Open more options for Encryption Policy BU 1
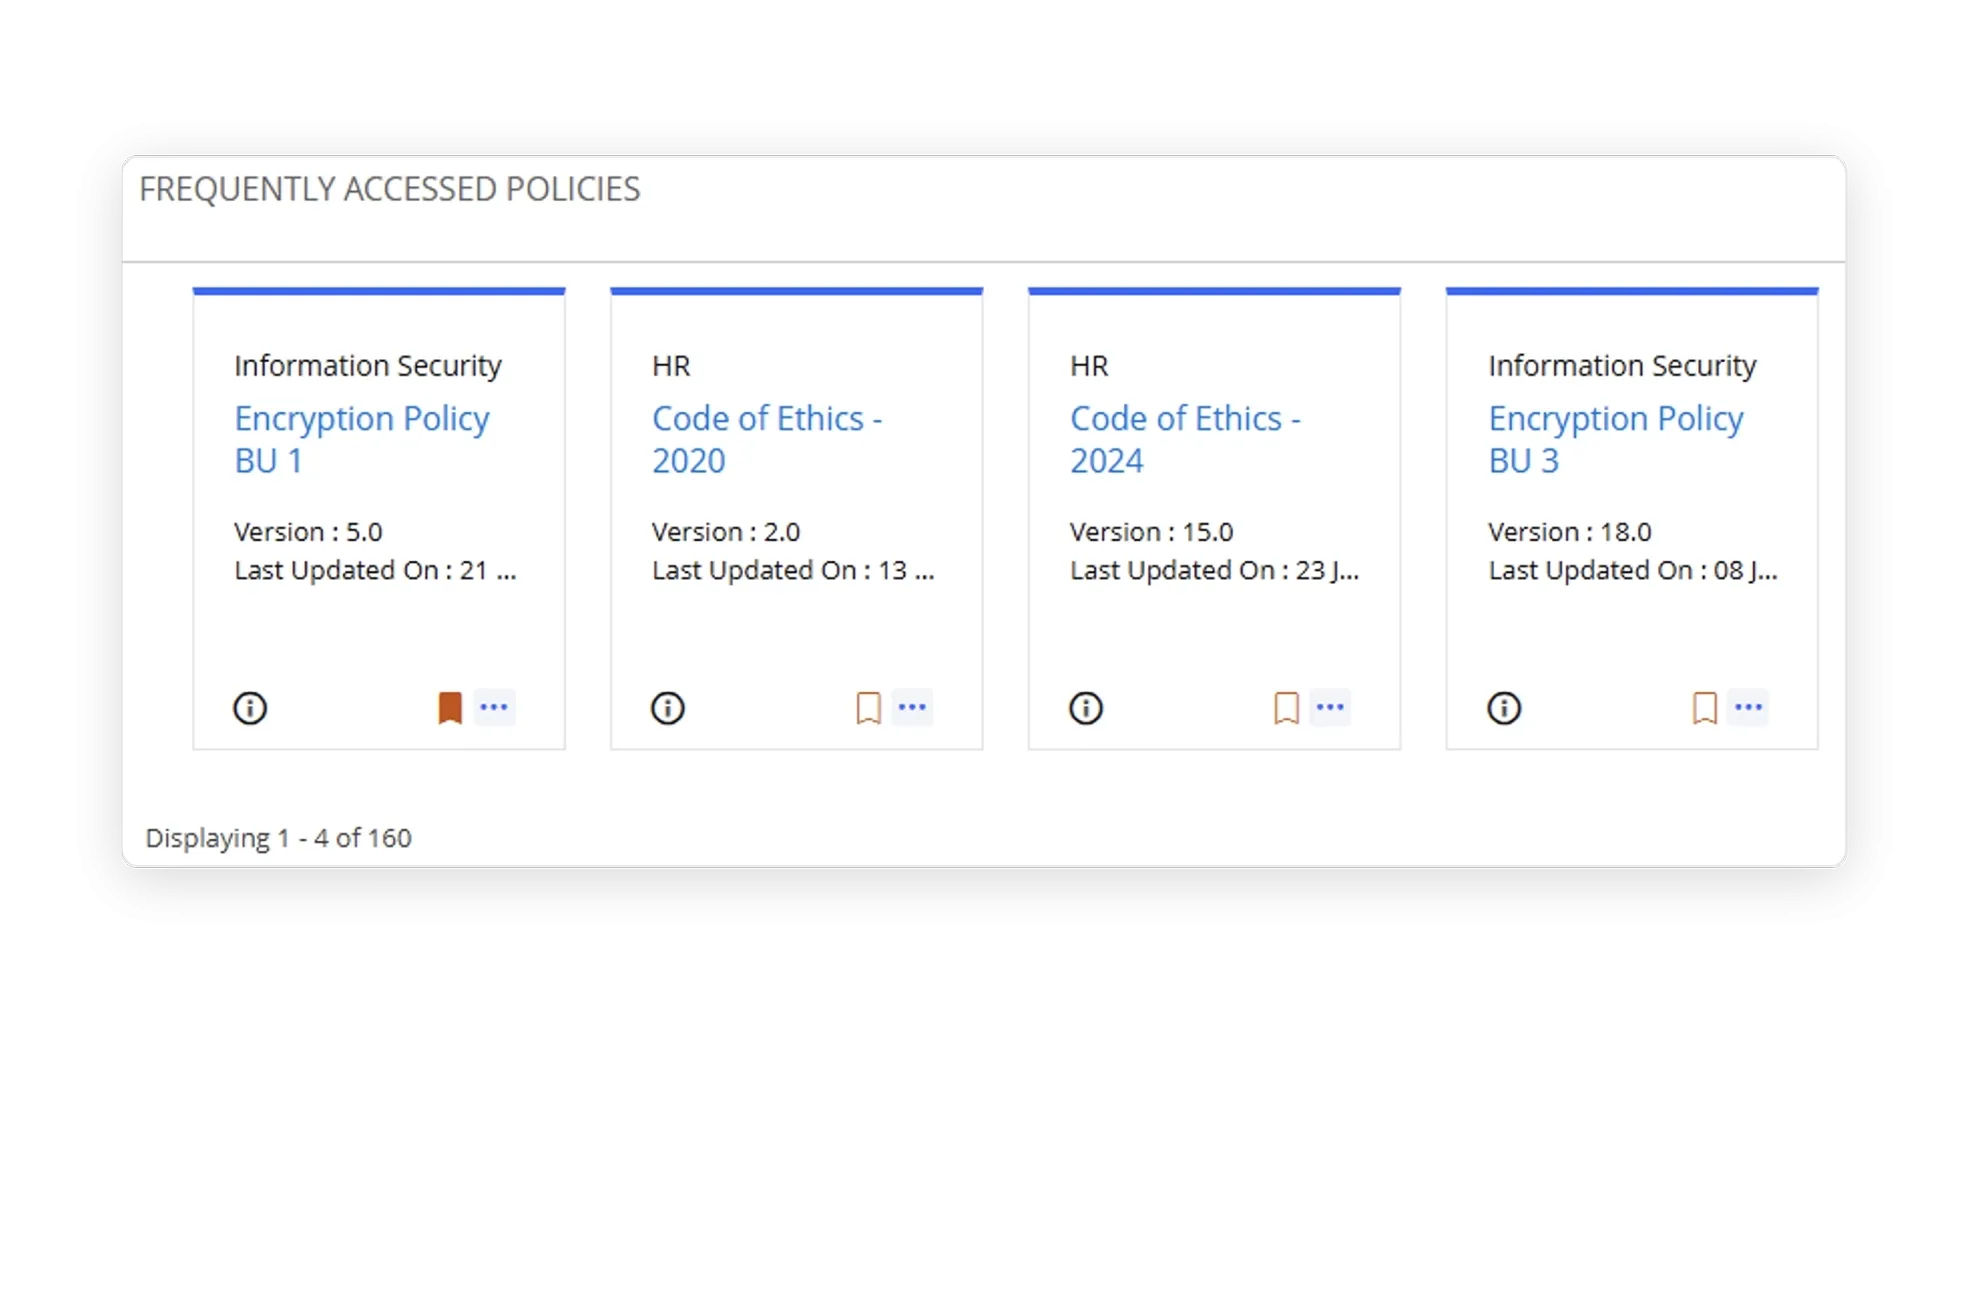Viewport: 1975px width, 1313px height. point(494,707)
